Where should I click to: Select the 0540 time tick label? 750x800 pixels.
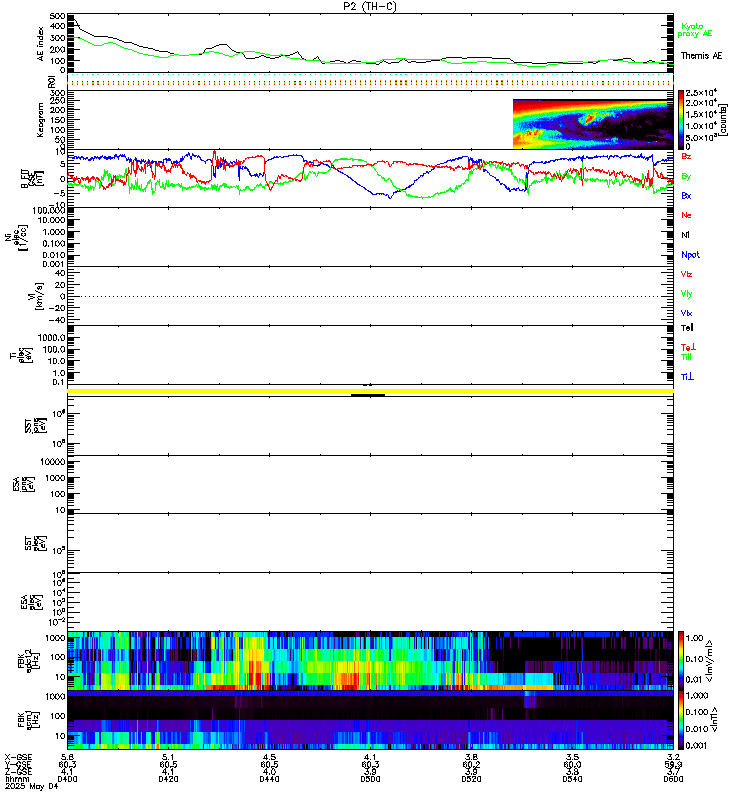572,779
